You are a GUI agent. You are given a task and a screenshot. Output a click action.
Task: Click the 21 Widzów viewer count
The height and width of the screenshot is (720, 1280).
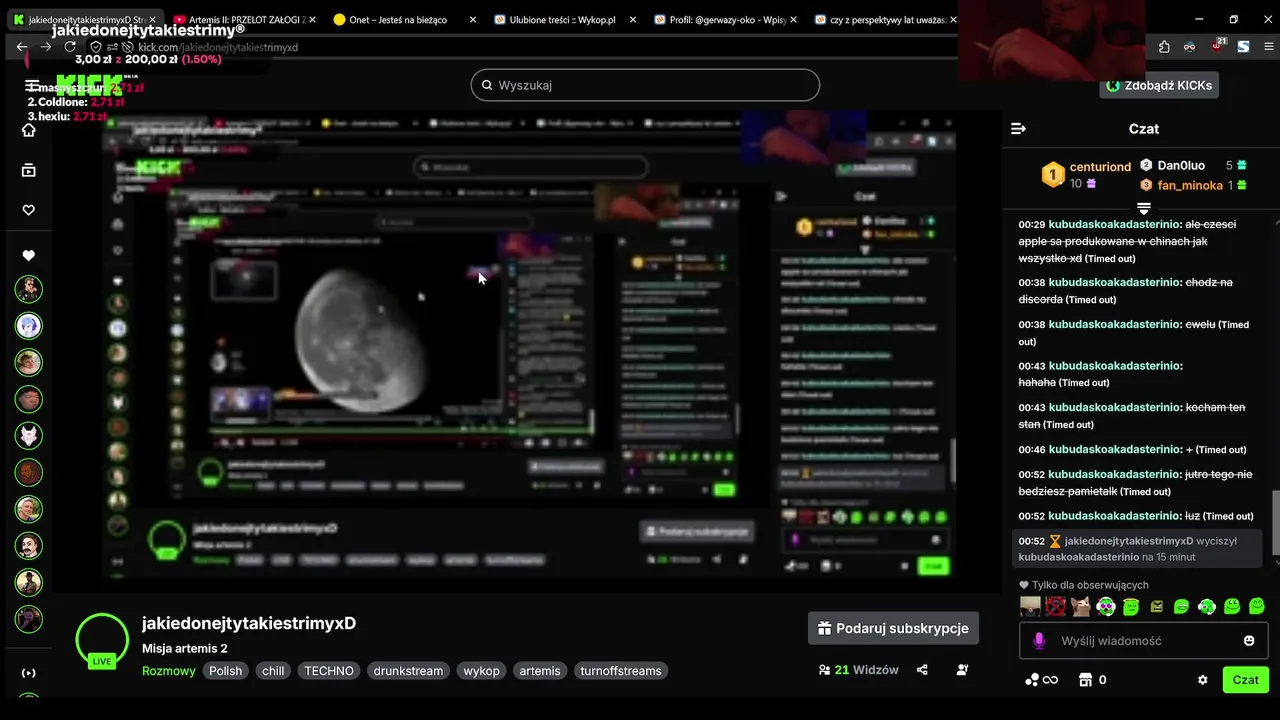point(858,670)
